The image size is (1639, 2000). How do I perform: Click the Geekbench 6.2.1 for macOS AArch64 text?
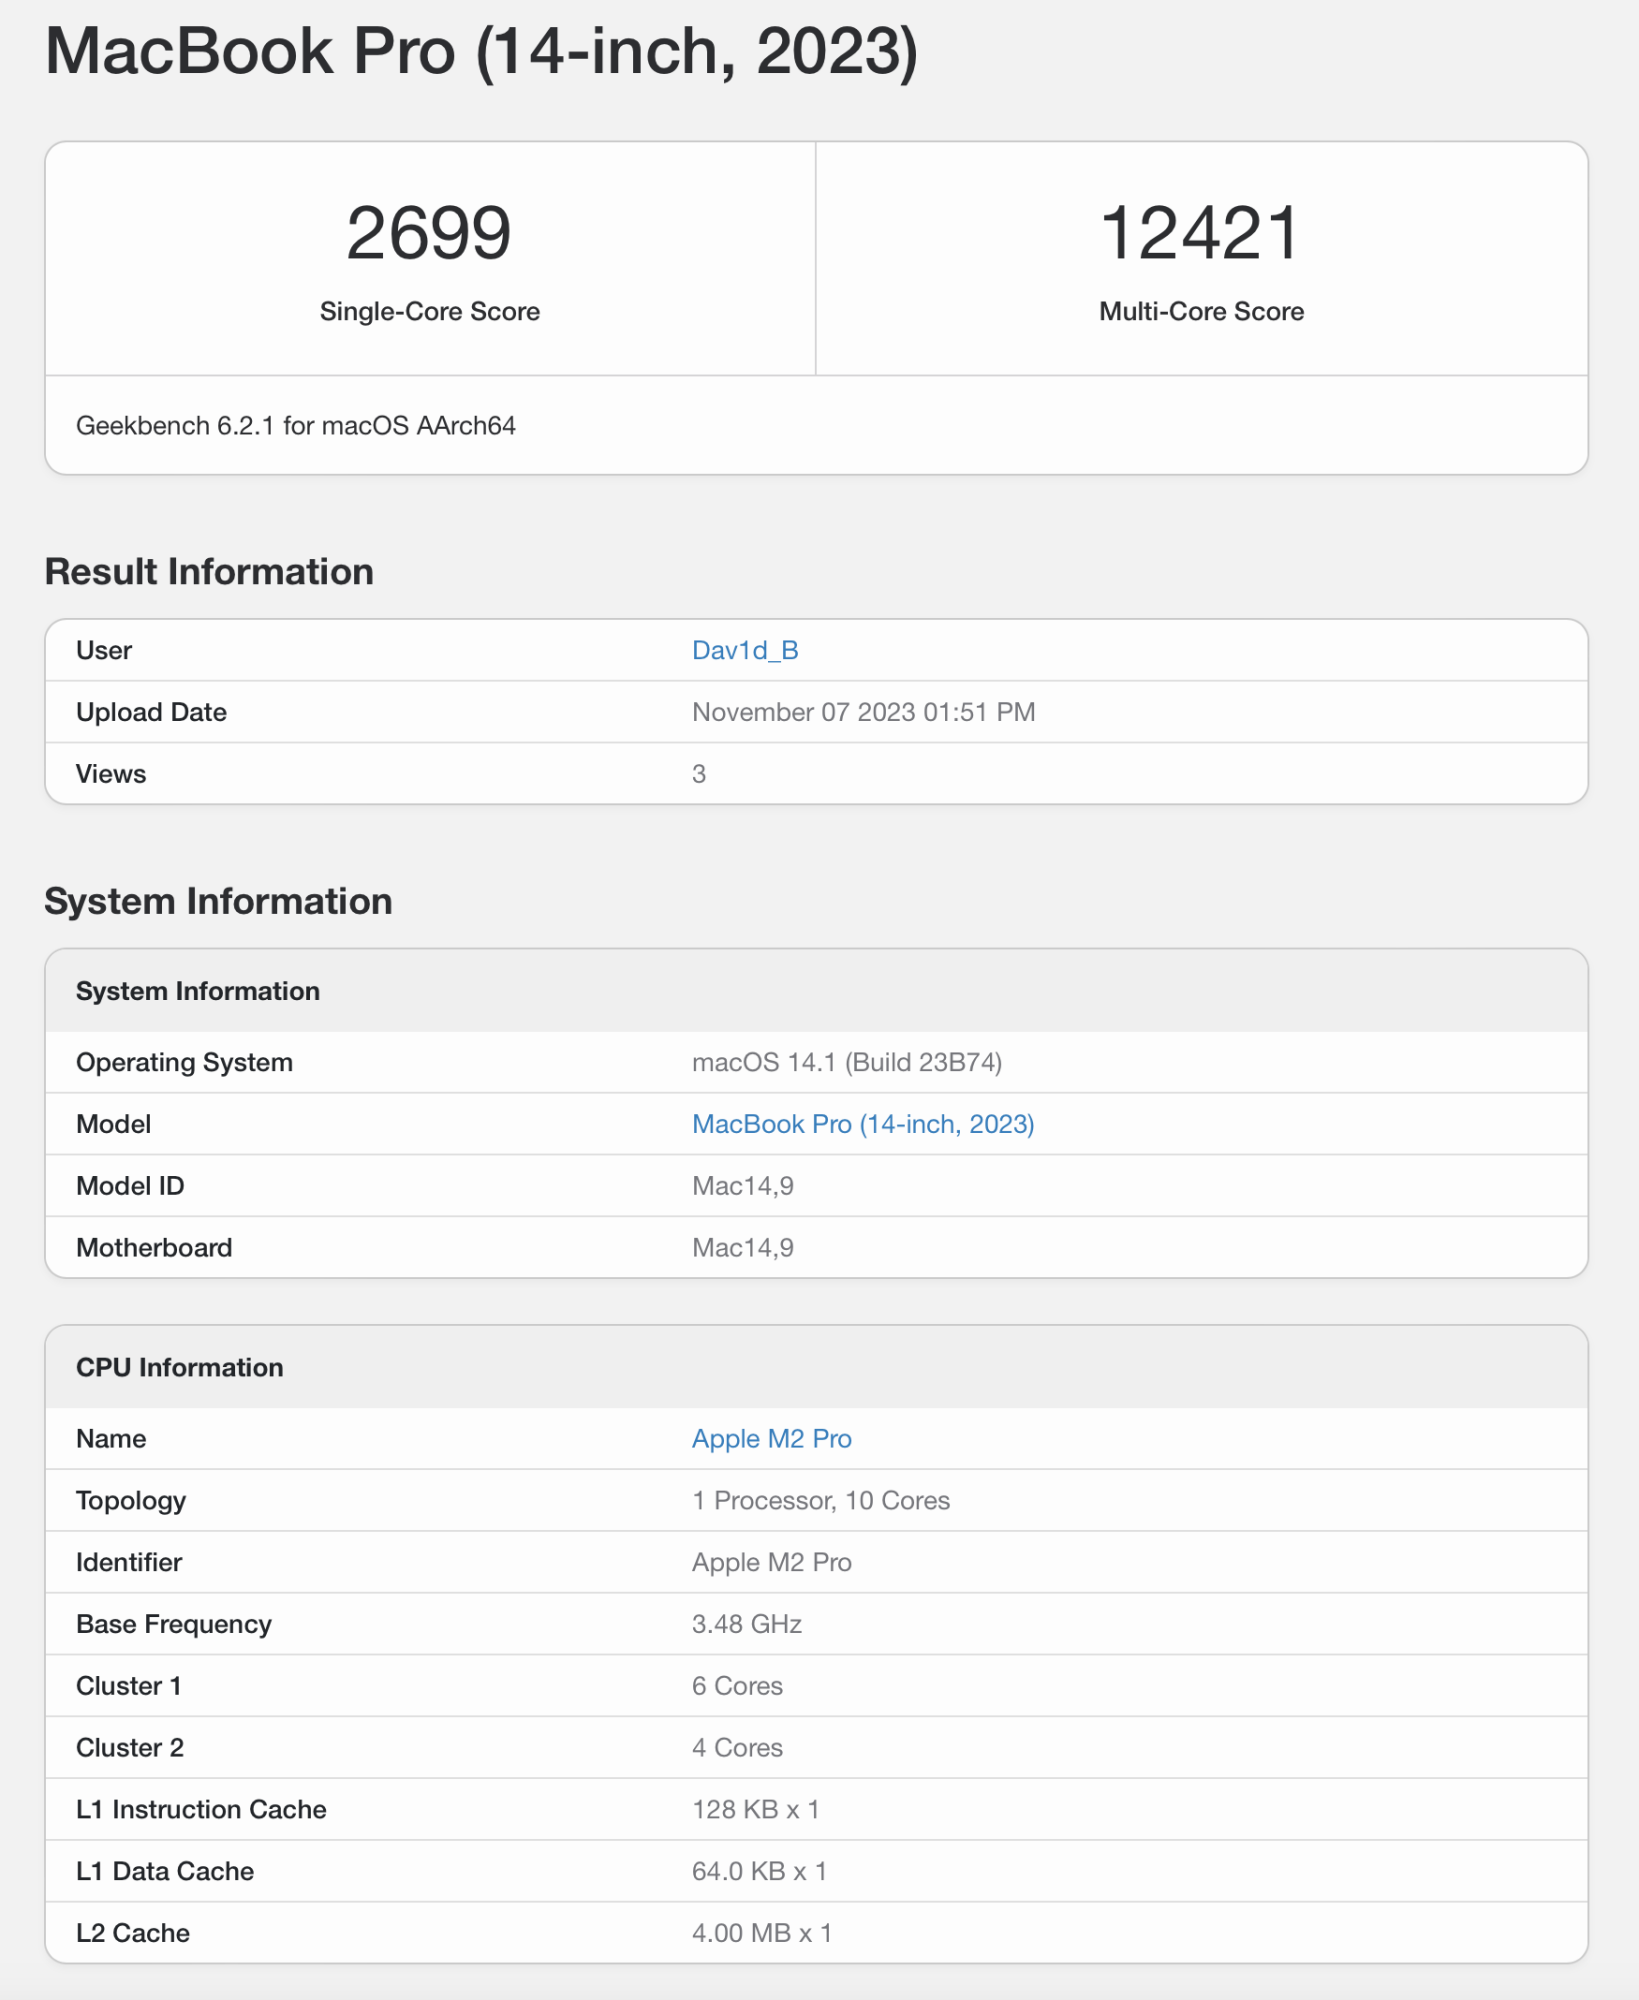[x=296, y=425]
